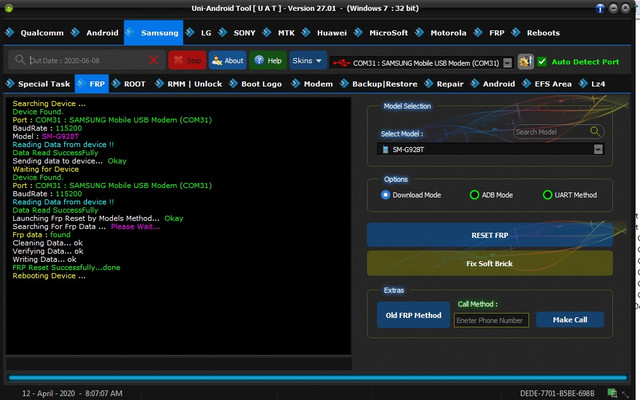Click the 'FRP Reset Successfully...done' log line
The image size is (640, 400).
click(67, 268)
